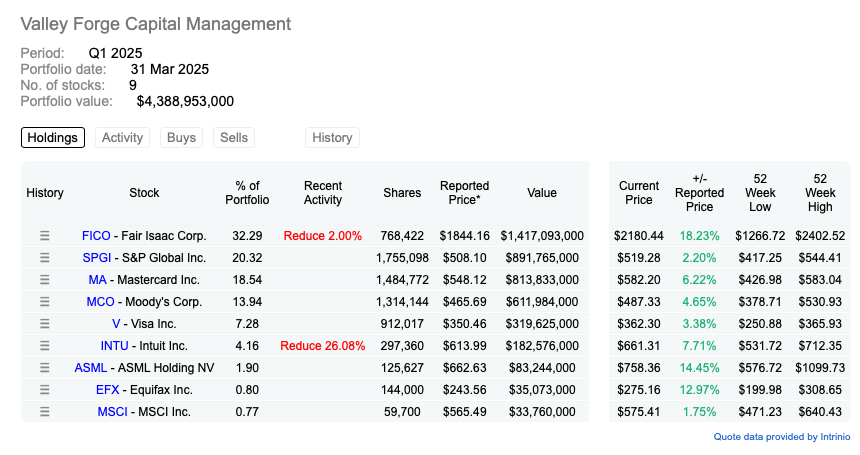860x455 pixels.
Task: Click the 1,755,098 shares cell
Action: (x=402, y=258)
